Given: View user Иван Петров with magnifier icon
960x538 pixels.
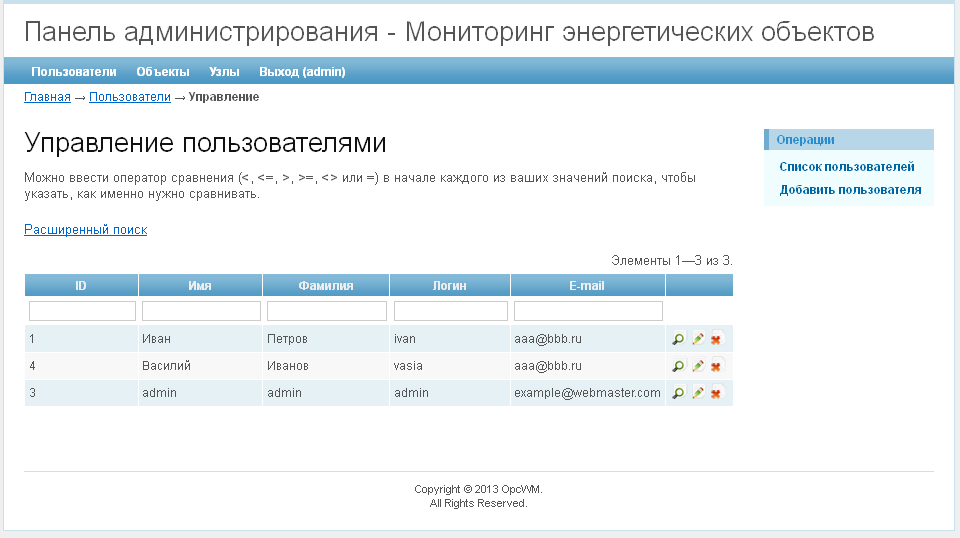Looking at the screenshot, I should (678, 338).
